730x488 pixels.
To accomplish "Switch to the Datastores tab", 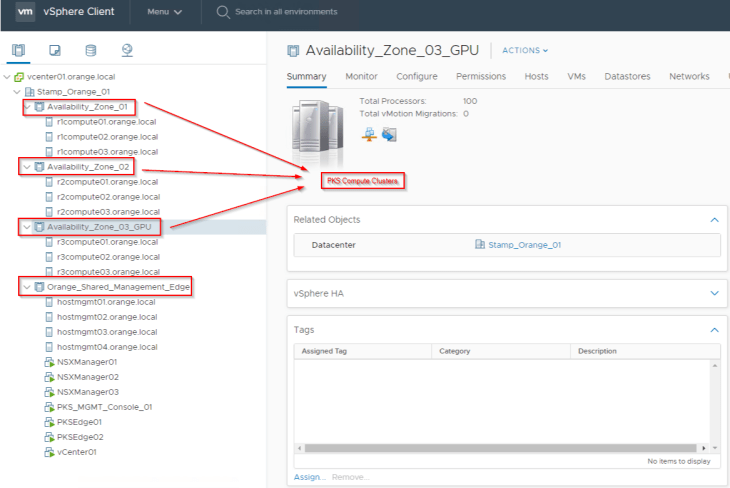I will point(627,76).
